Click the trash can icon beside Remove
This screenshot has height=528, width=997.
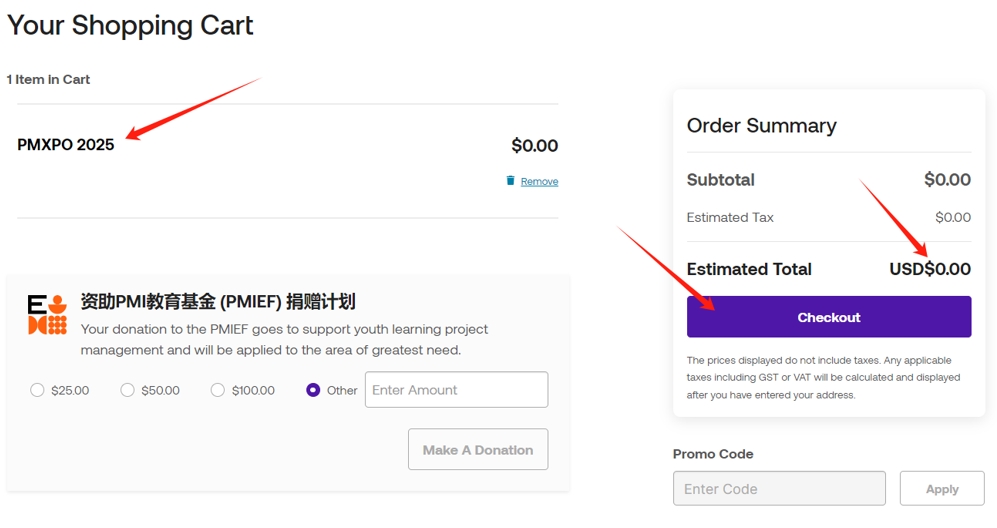[510, 181]
